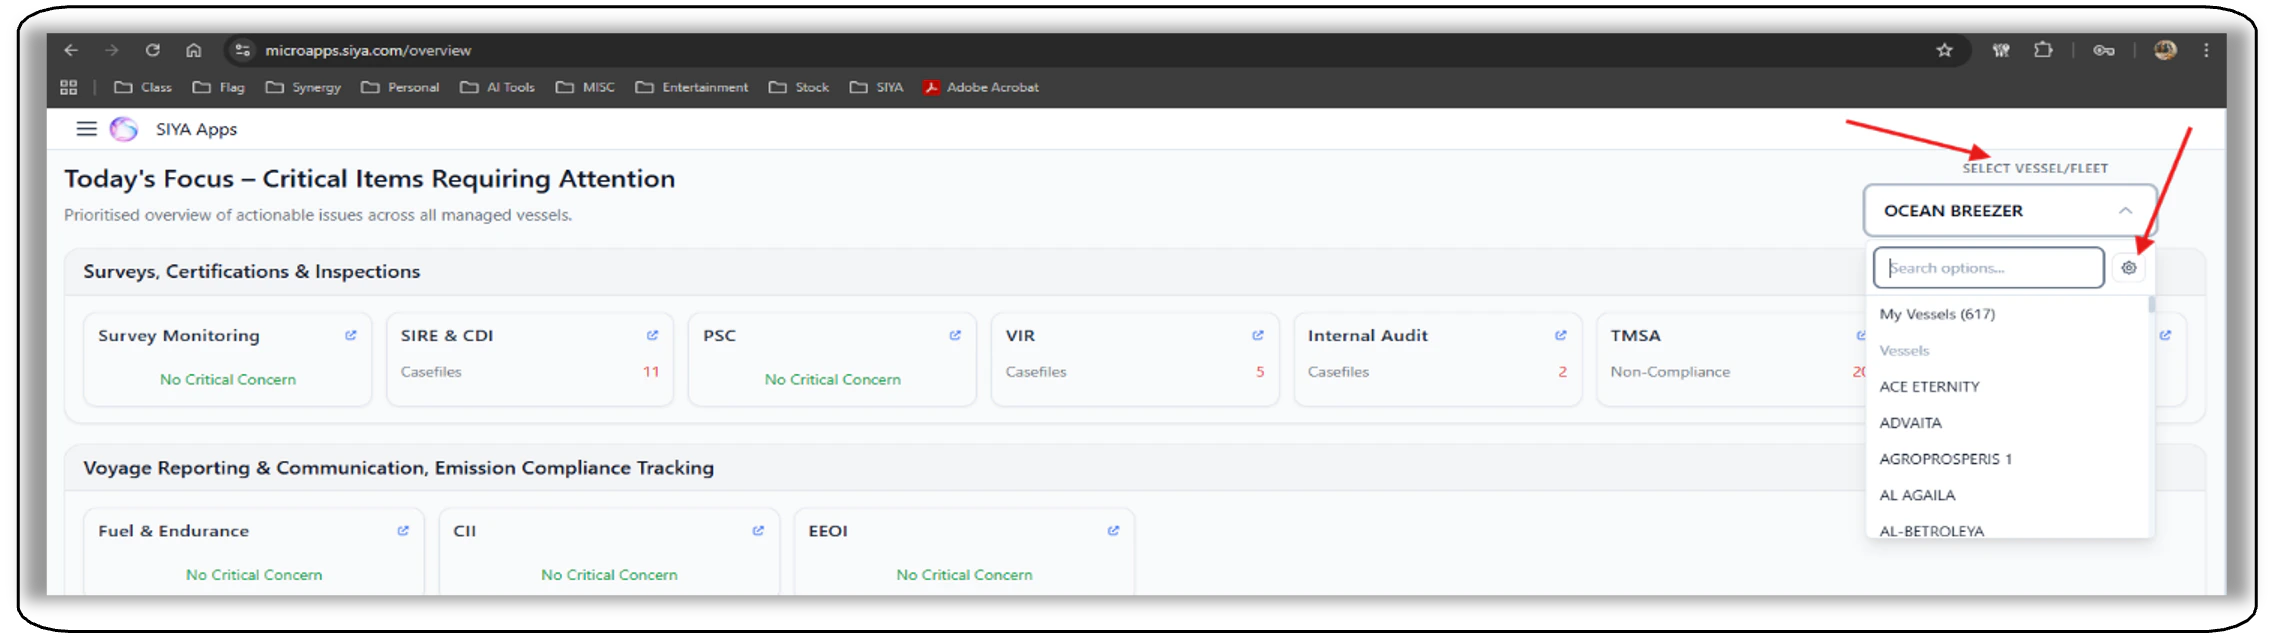Viewport: 2277px width, 641px height.
Task: Open EEOI card external link icon
Action: point(1113,531)
